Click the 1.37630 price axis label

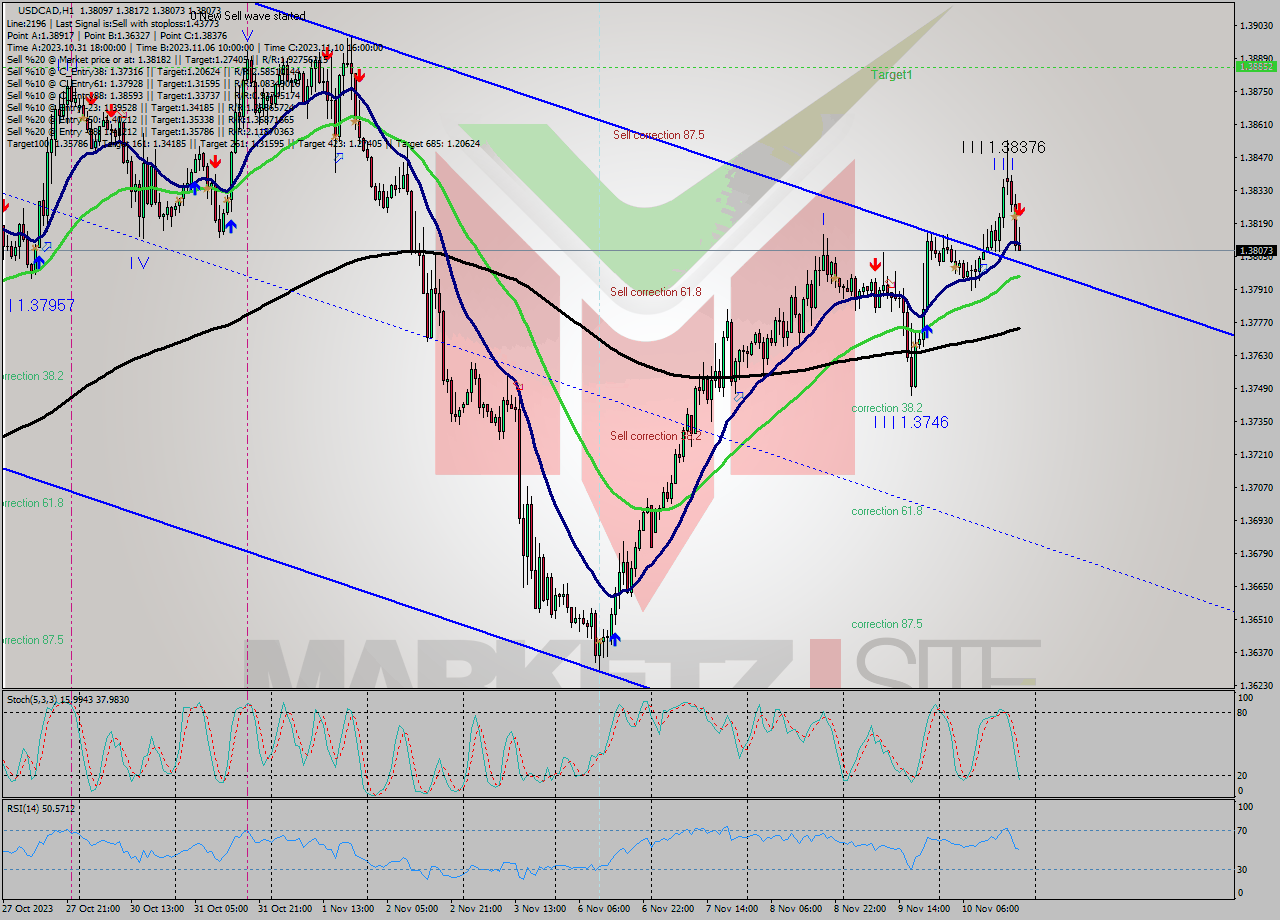point(1255,355)
